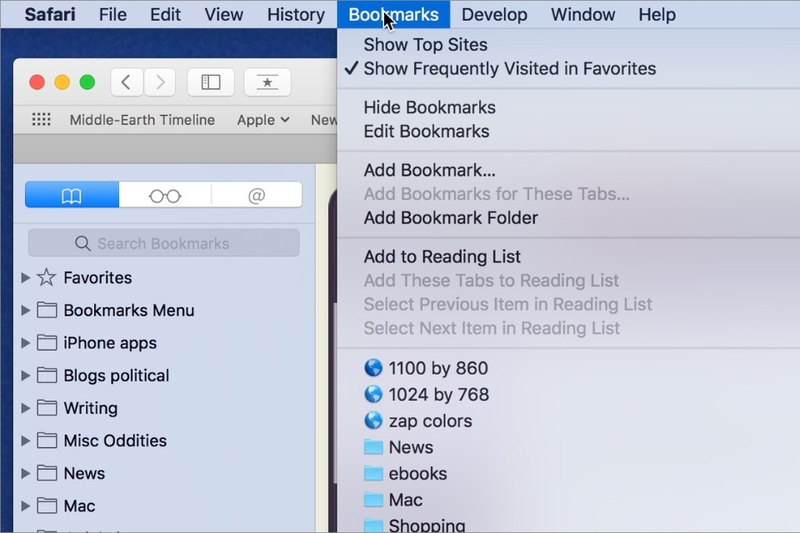Choose Add to Reading List
The image size is (800, 533).
click(442, 257)
